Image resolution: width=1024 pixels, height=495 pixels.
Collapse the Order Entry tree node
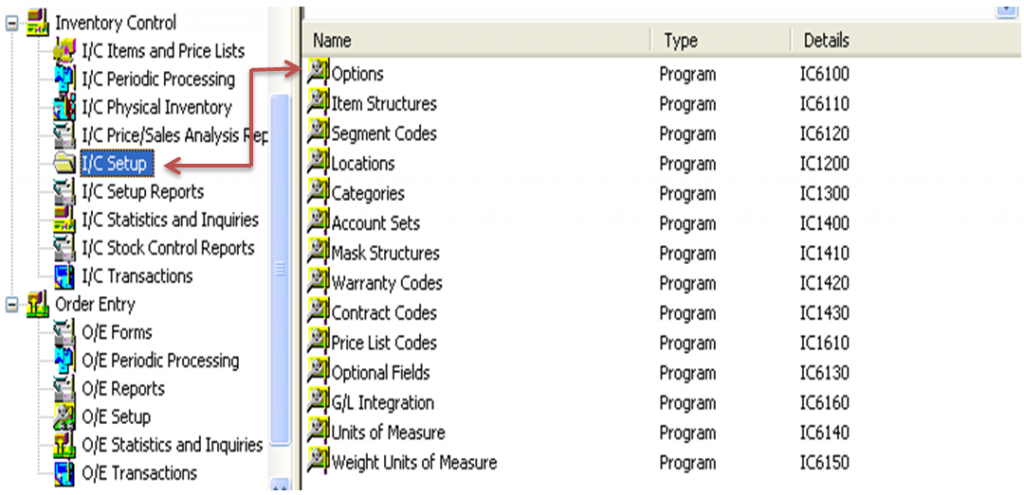(x=11, y=305)
